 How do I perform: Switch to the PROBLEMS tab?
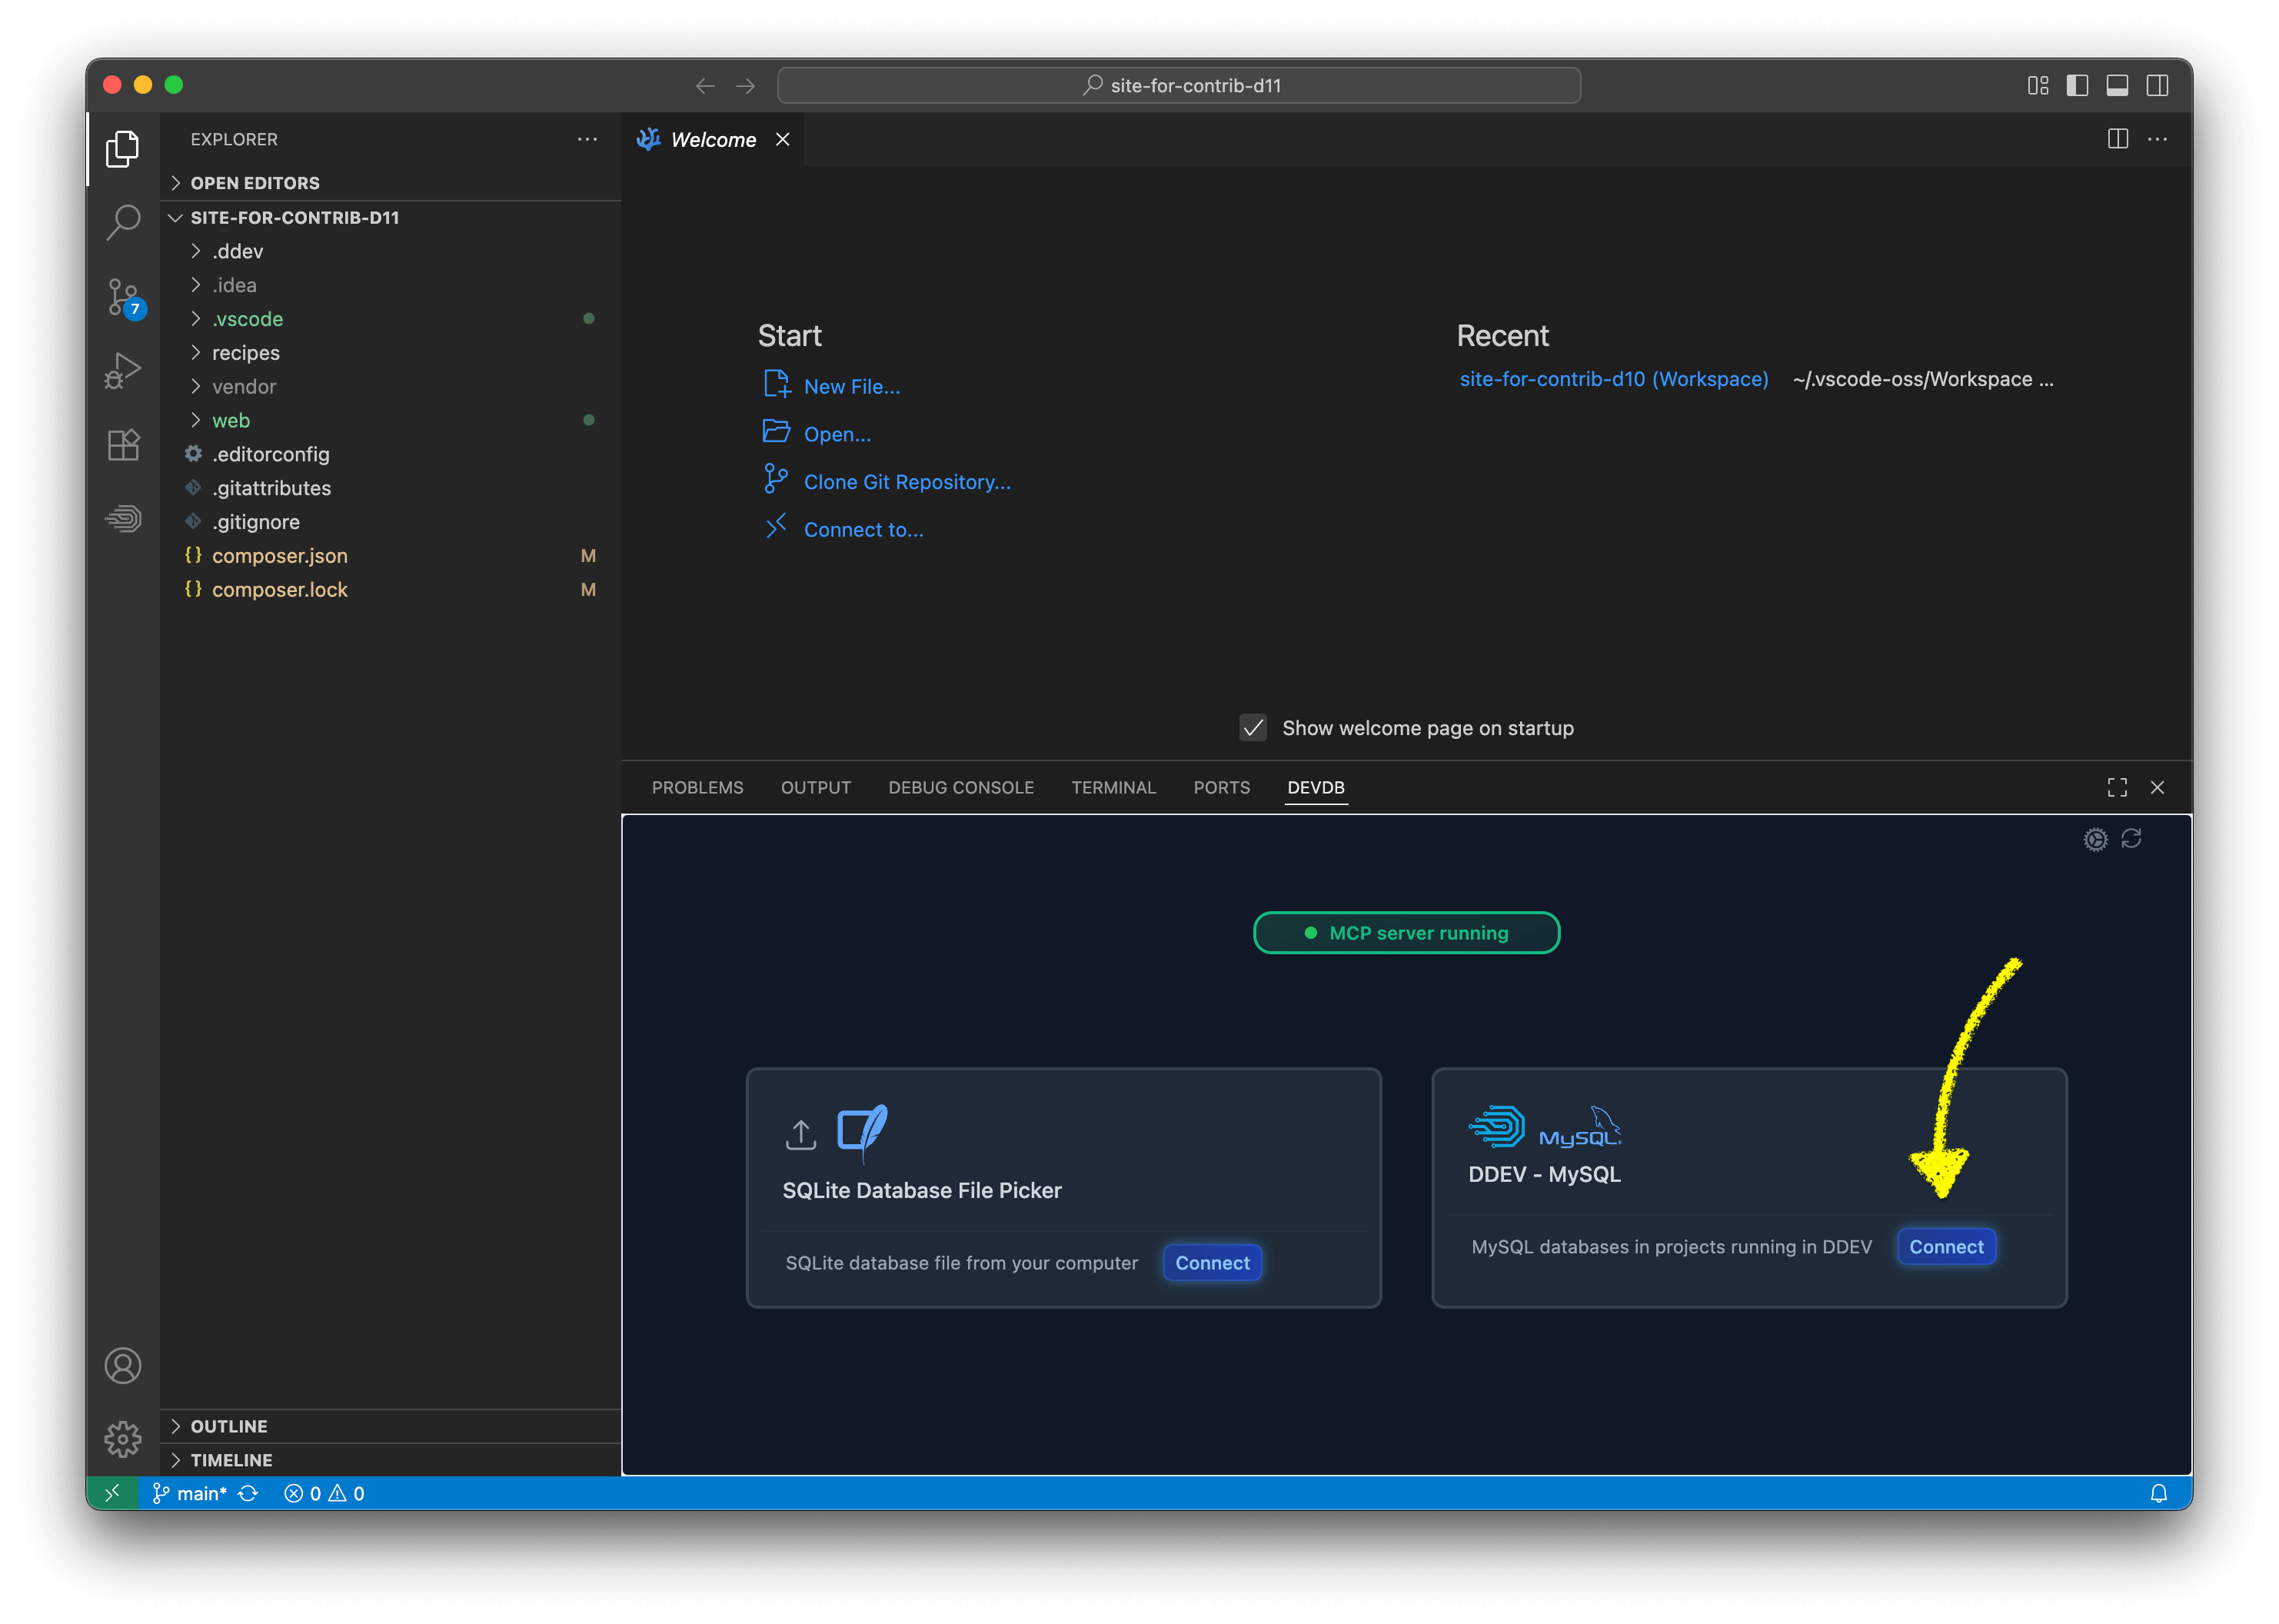(x=697, y=788)
